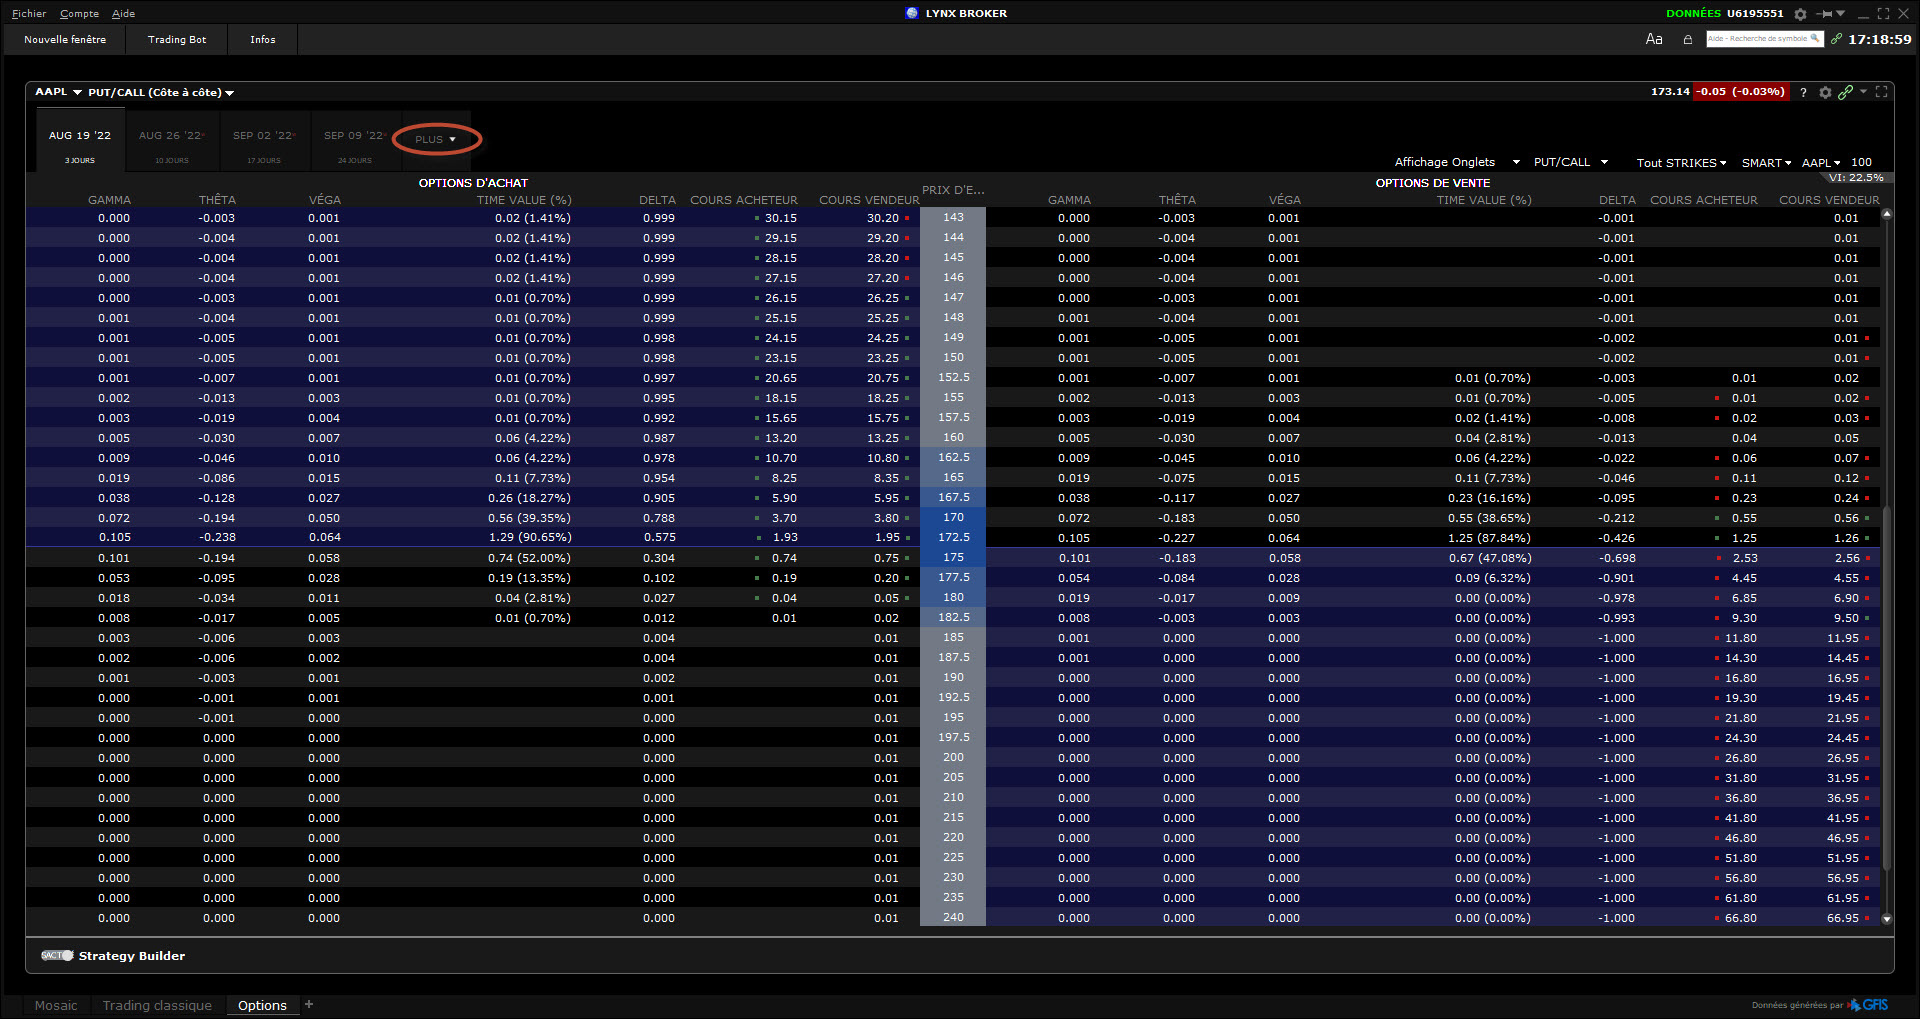Image resolution: width=1920 pixels, height=1019 pixels.
Task: Click DONNÉES status label
Action: click(x=1693, y=14)
